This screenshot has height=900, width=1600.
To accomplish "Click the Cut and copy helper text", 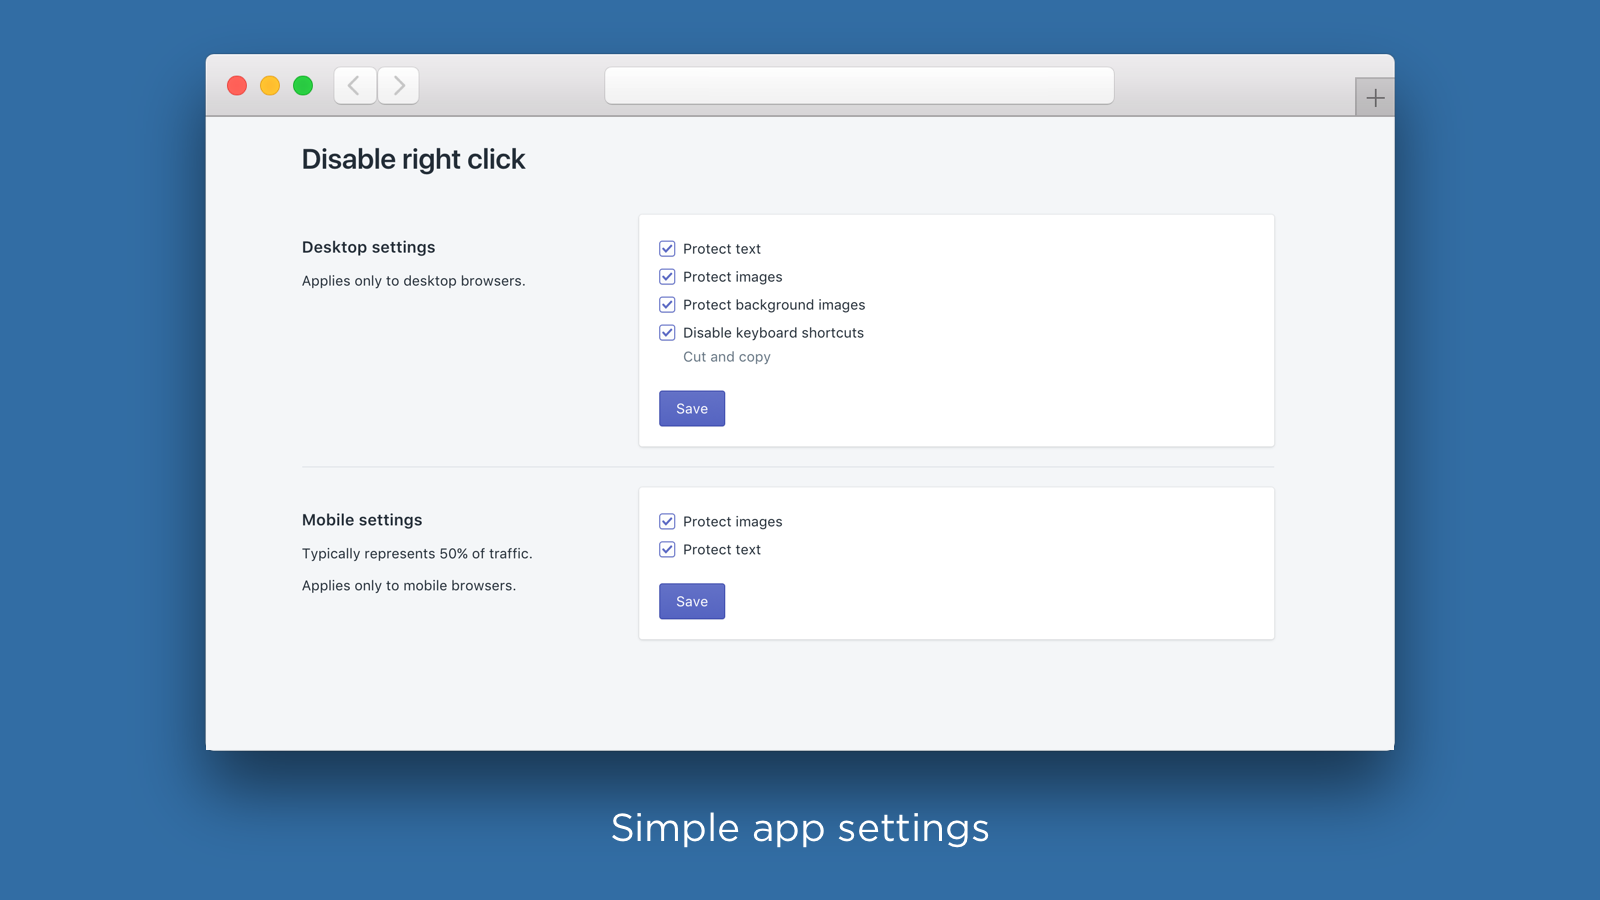I will (727, 357).
